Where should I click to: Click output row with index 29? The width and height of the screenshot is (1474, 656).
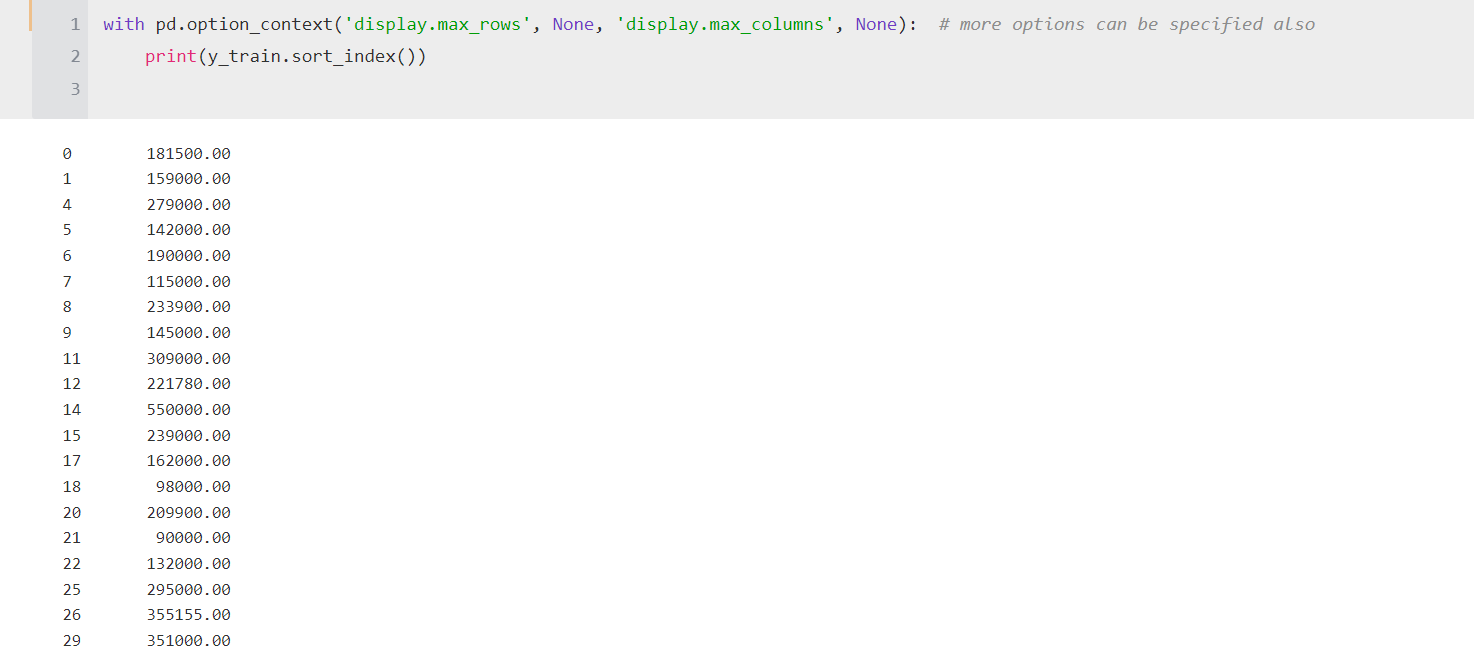(x=71, y=640)
